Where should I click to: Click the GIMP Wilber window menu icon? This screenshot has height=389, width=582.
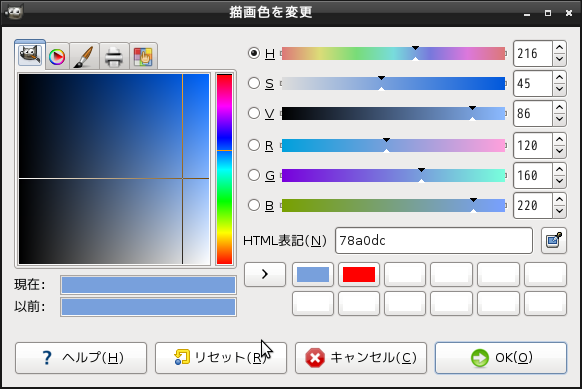click(x=14, y=12)
